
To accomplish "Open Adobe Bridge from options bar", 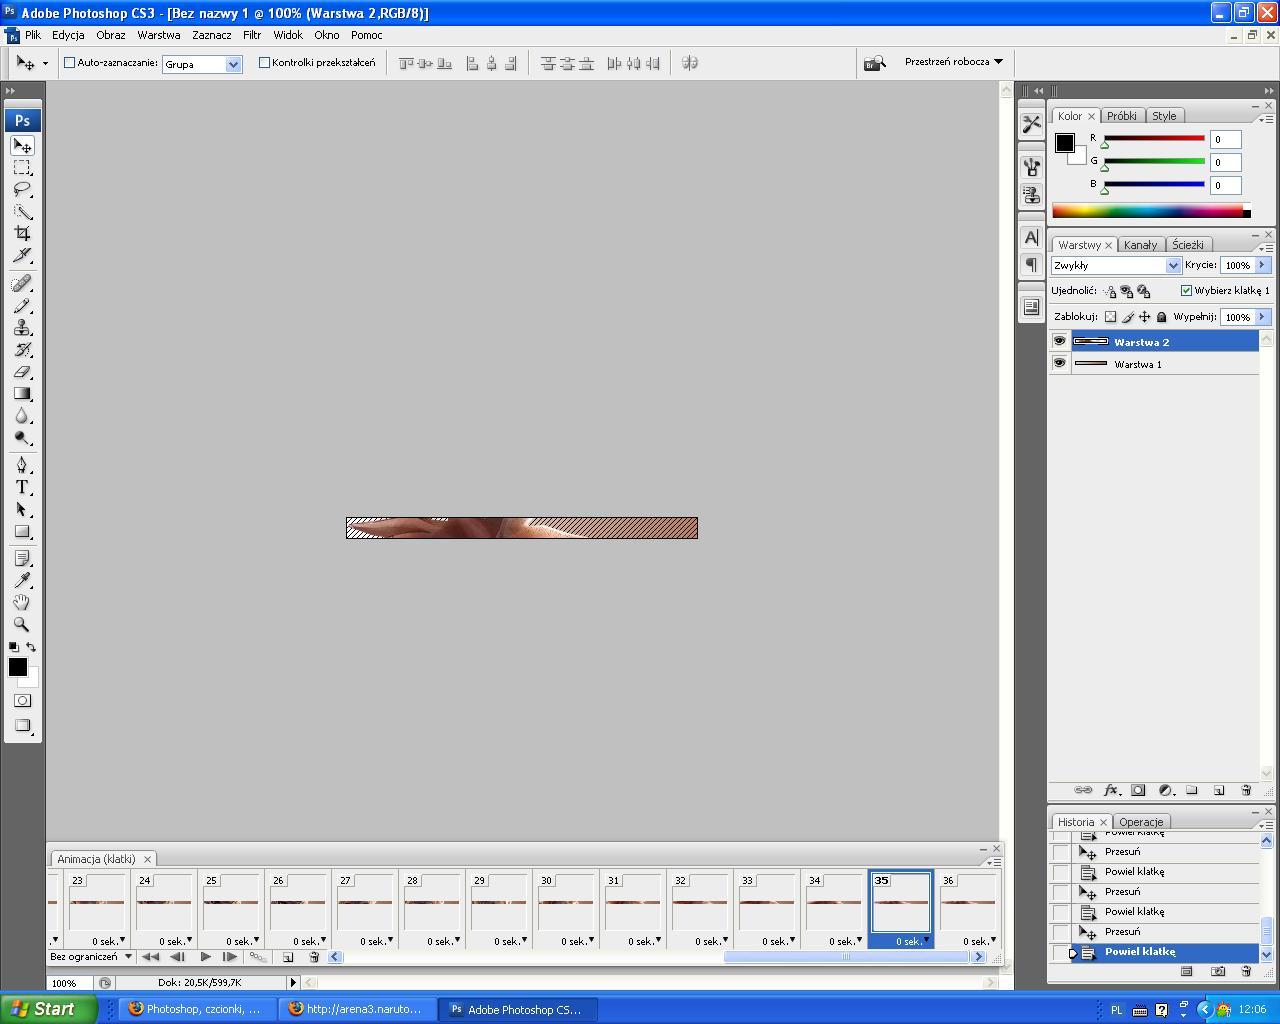I will coord(875,63).
